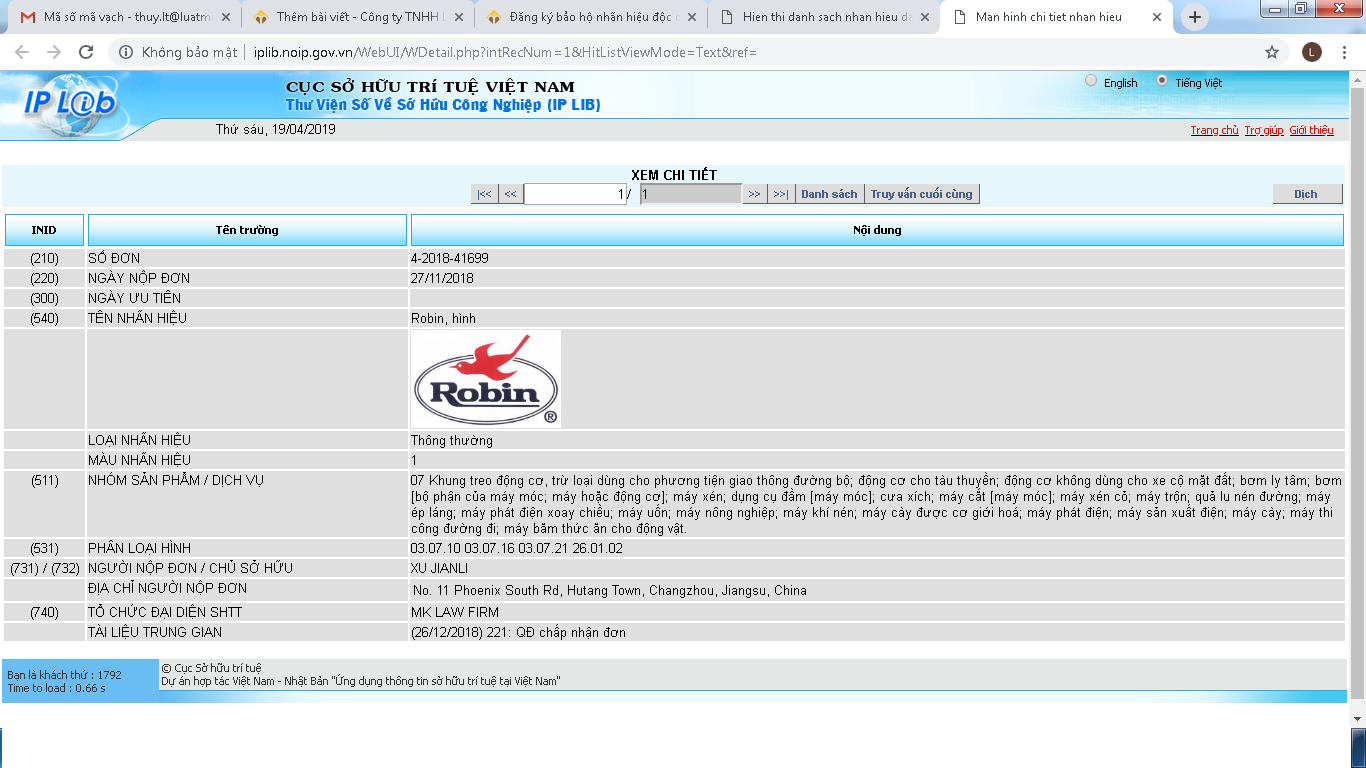Click 'QĐ chấp nhận đơn' document entry
The width and height of the screenshot is (1366, 768).
click(x=518, y=632)
